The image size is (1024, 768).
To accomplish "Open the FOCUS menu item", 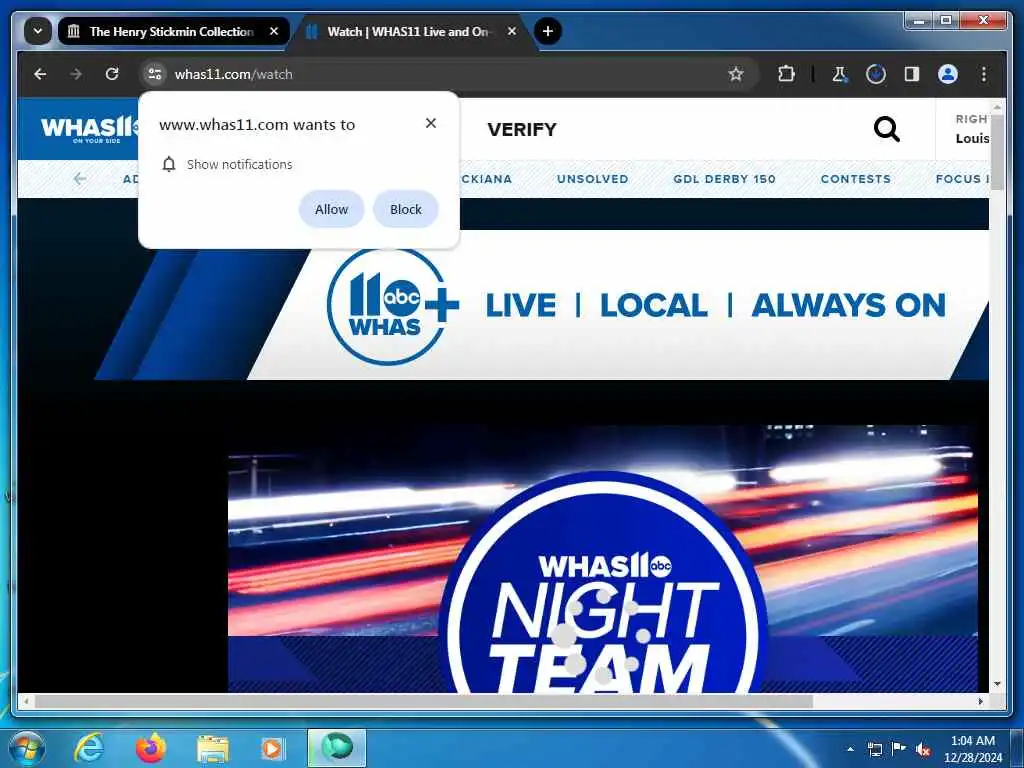I will [962, 179].
